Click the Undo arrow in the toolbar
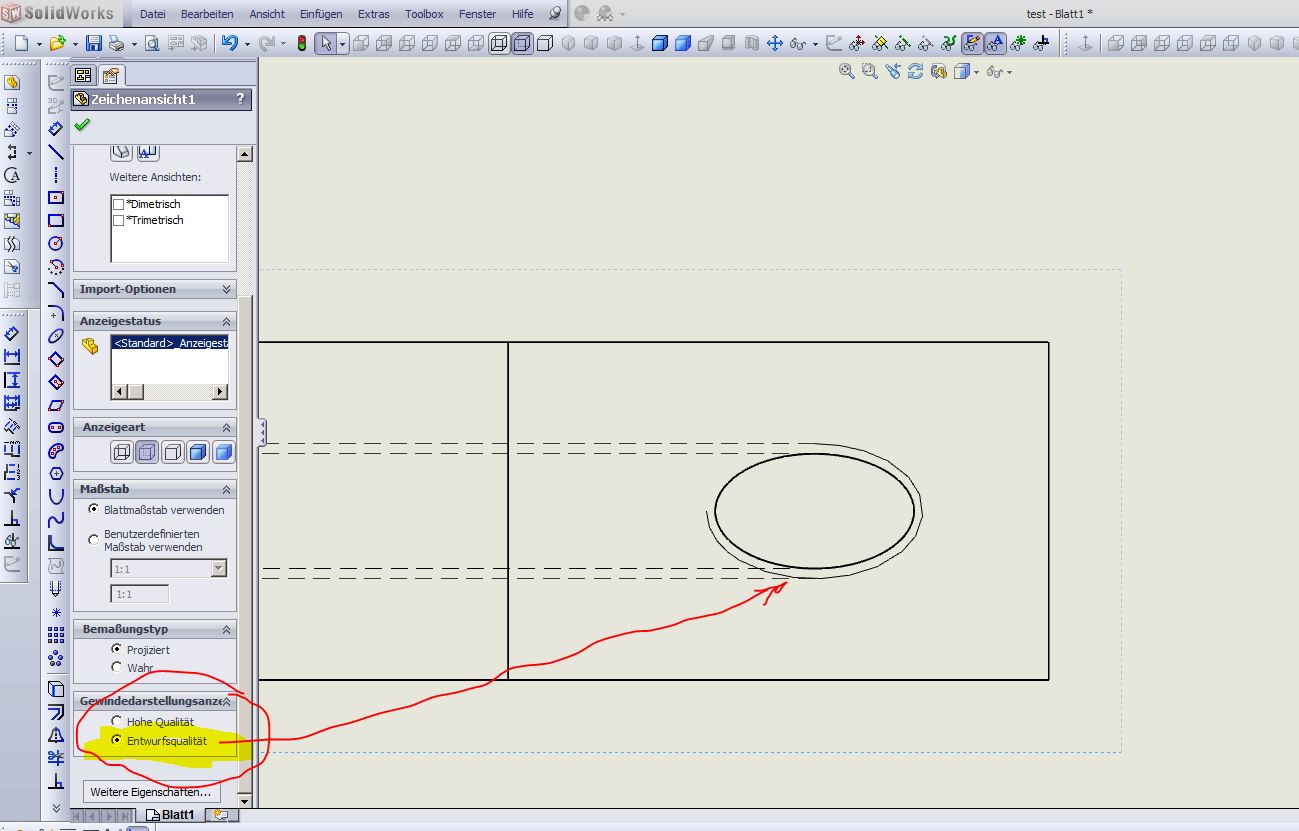 (x=229, y=44)
